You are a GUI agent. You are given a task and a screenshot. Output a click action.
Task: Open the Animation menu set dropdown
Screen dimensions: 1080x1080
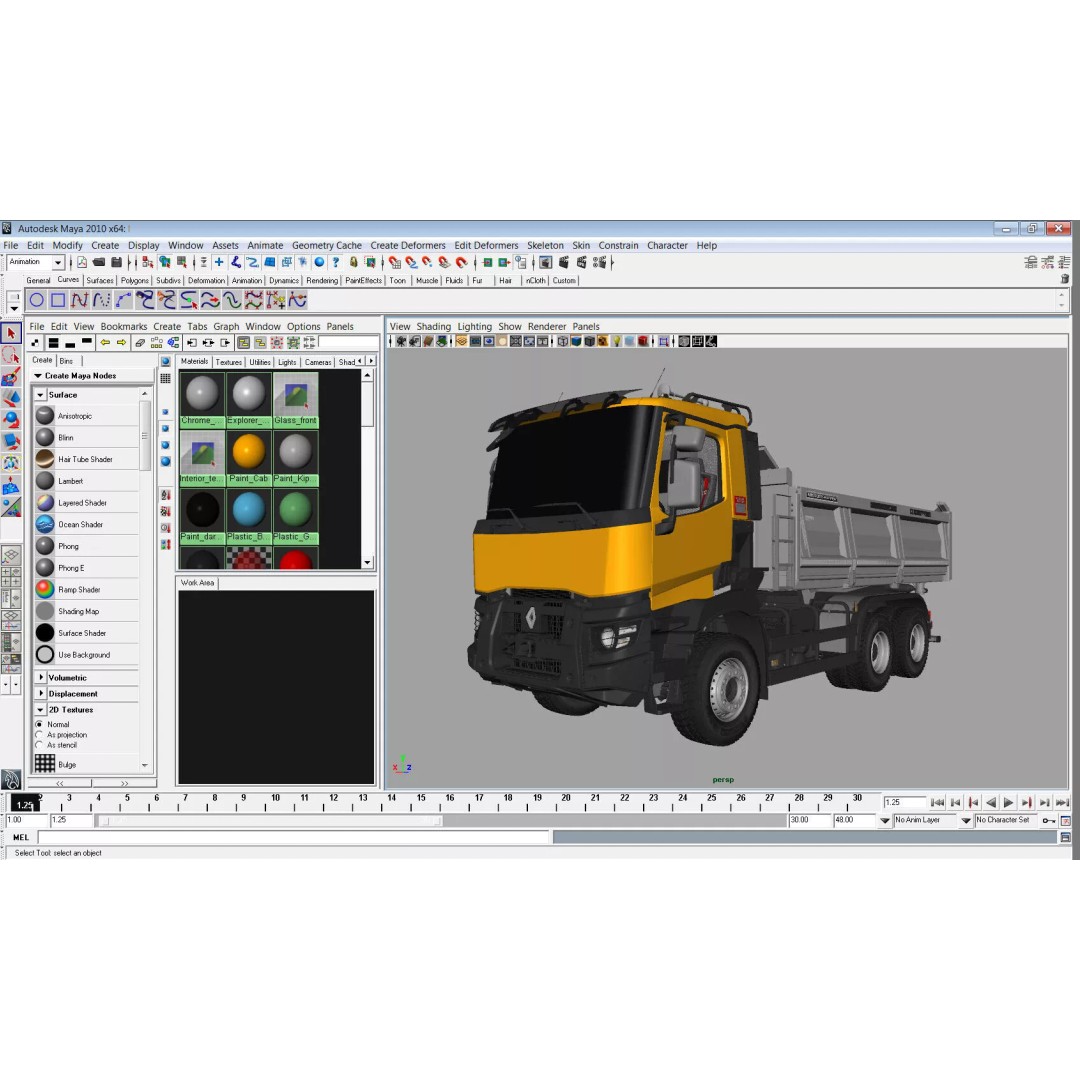coord(59,262)
